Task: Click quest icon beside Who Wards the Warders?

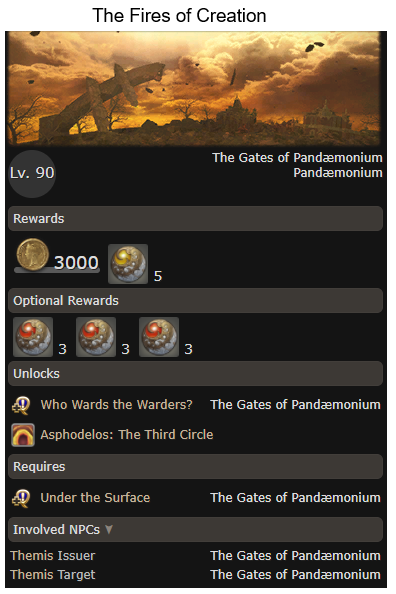Action: (x=21, y=405)
